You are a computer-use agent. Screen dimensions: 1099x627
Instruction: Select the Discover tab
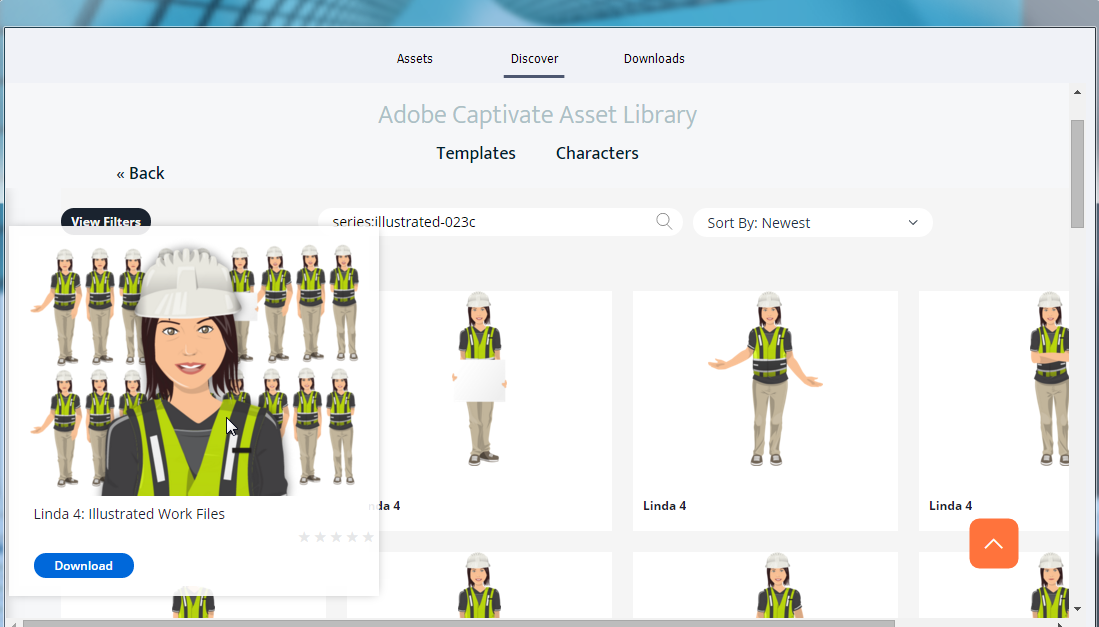pyautogui.click(x=534, y=59)
